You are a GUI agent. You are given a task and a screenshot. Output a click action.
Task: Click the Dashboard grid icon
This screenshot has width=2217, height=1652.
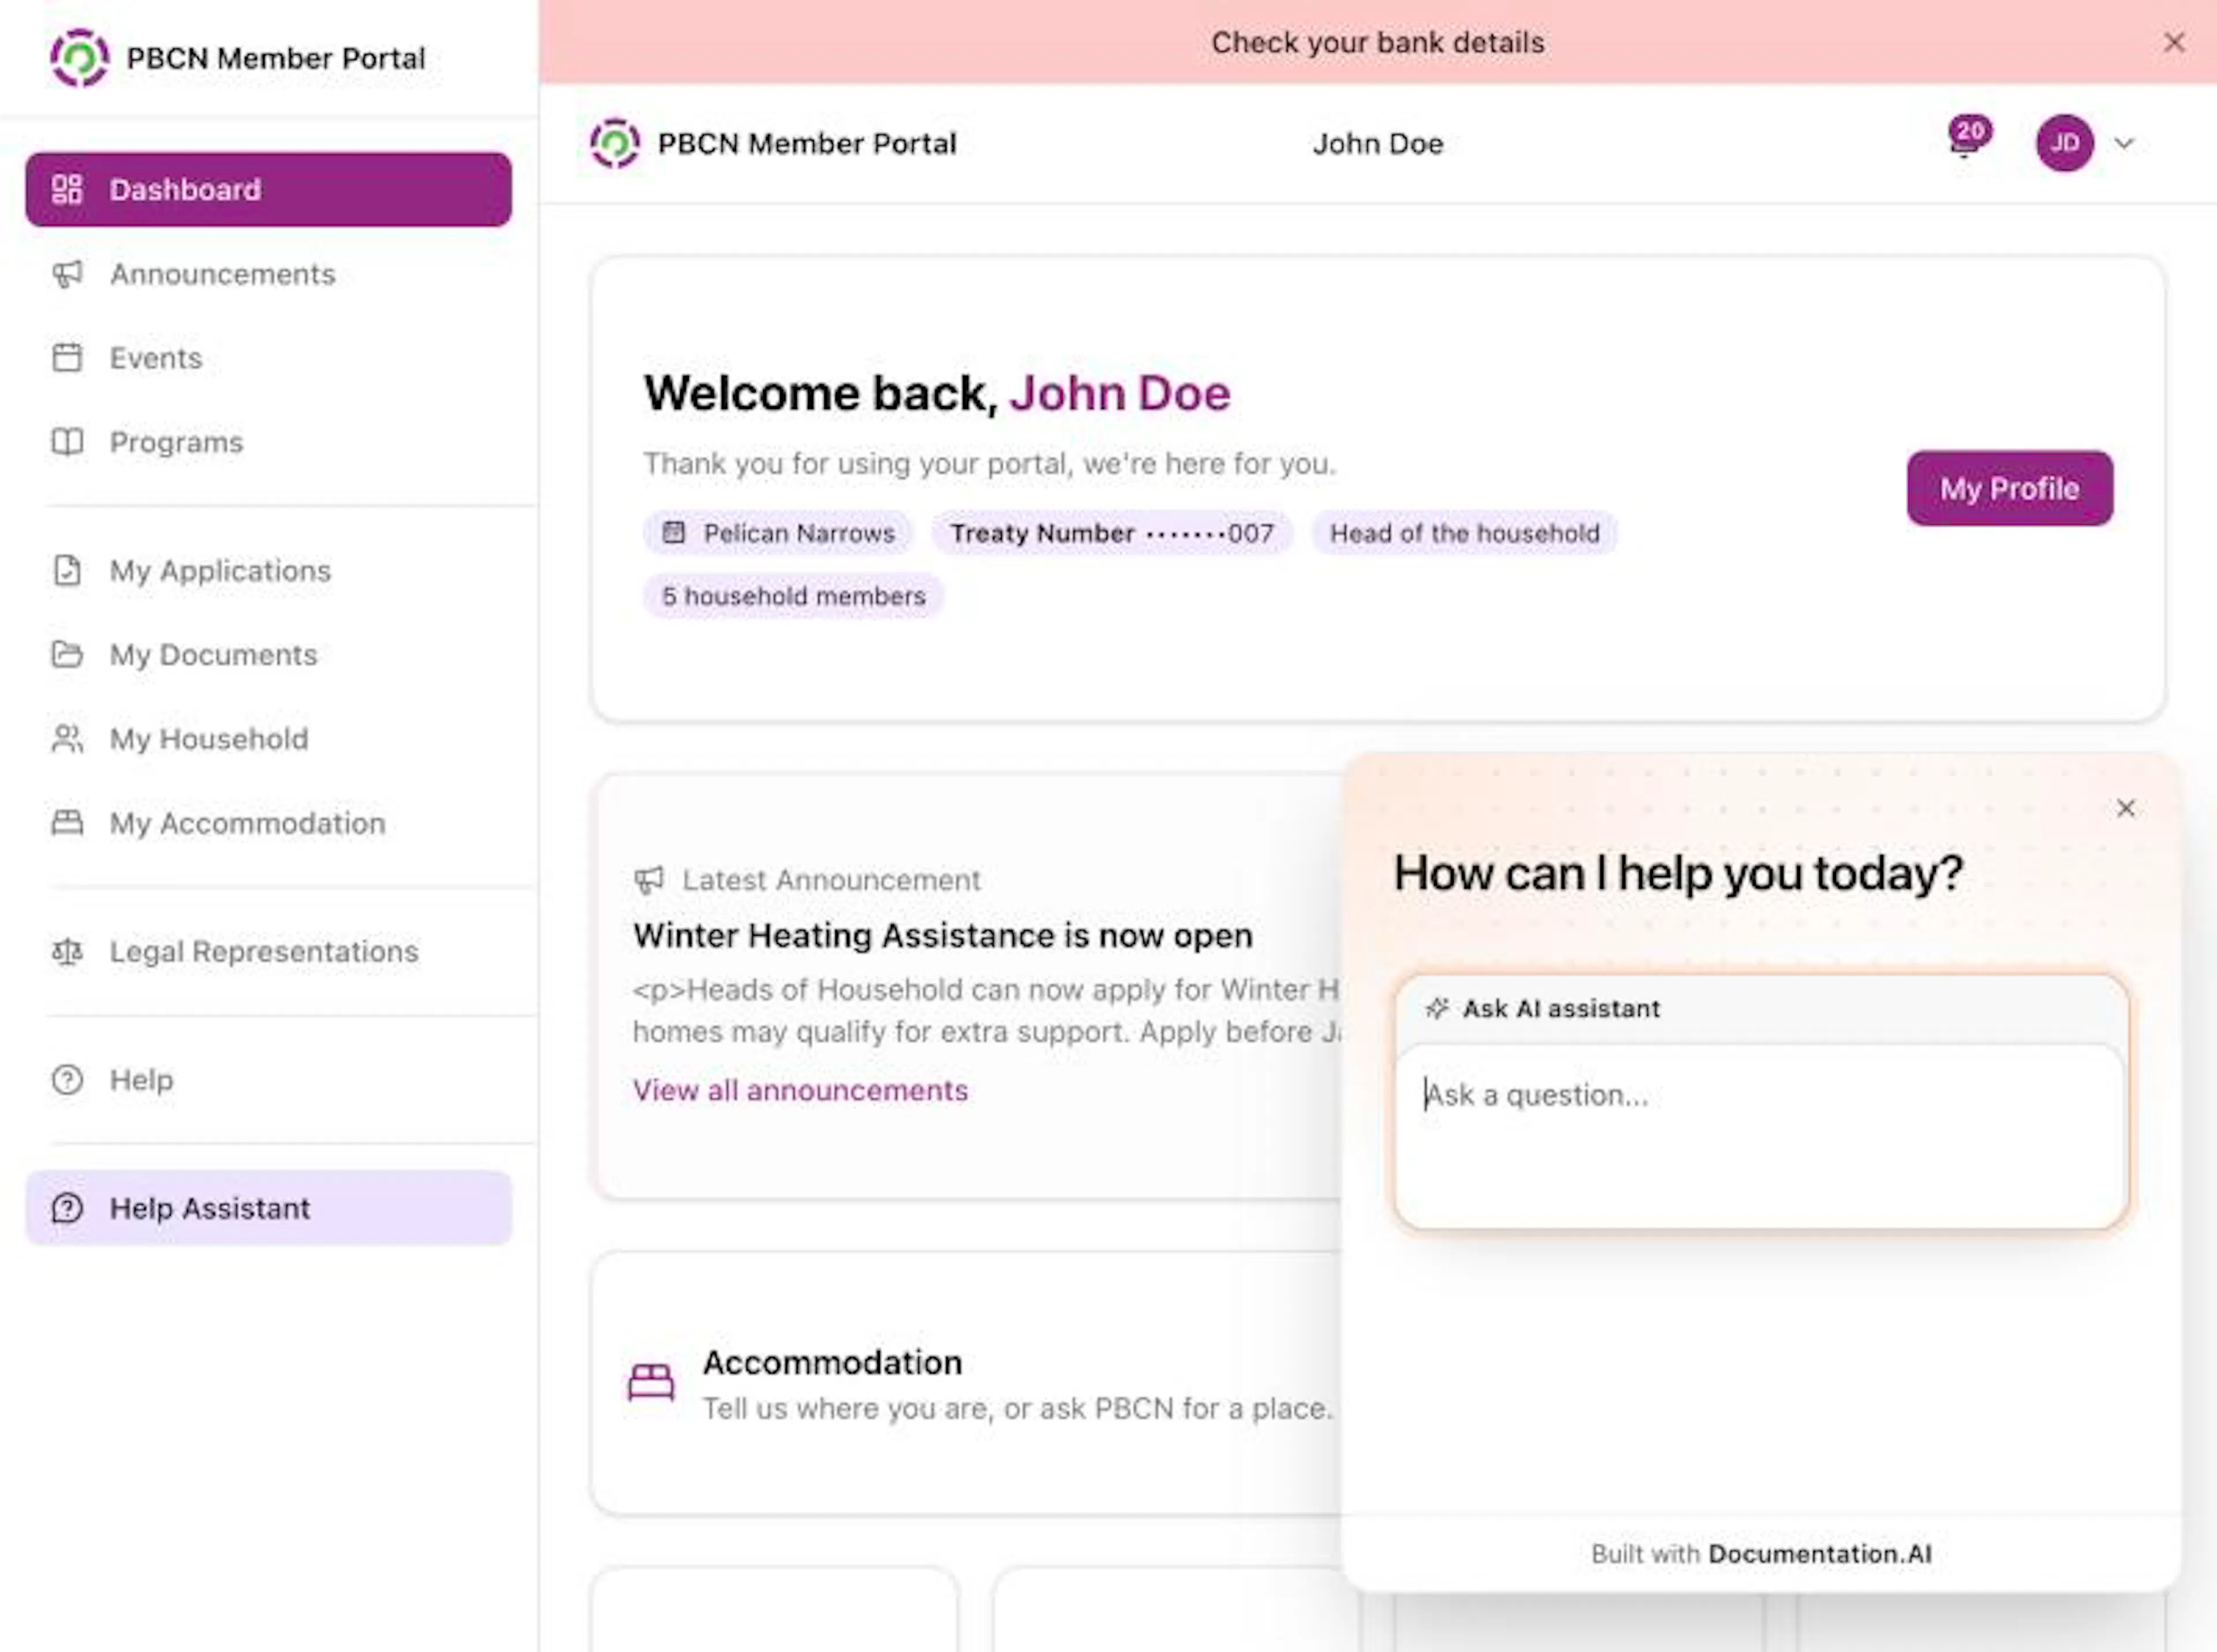67,189
